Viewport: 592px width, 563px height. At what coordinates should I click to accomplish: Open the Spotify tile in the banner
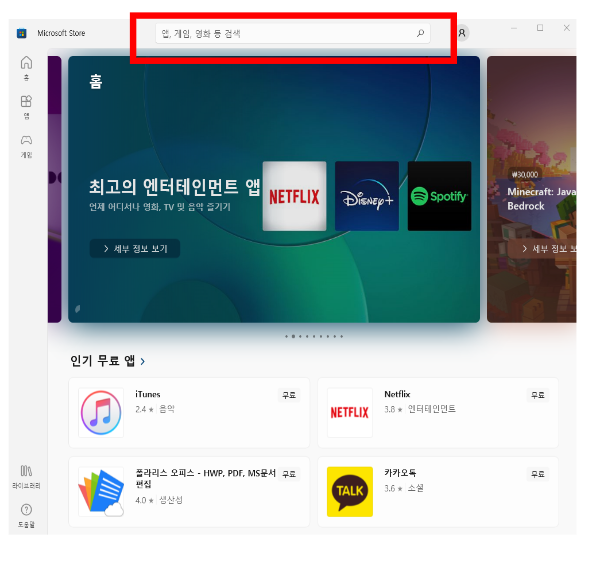pos(439,196)
